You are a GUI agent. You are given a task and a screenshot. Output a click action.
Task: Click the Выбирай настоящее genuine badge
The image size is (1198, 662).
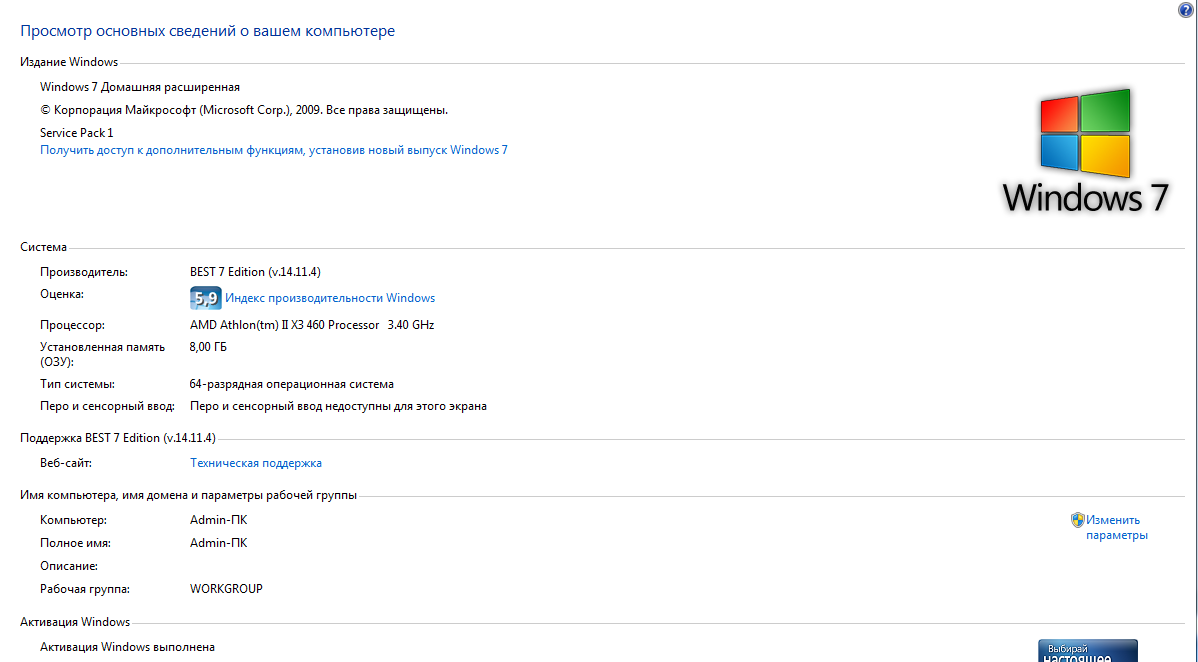coord(1087,651)
